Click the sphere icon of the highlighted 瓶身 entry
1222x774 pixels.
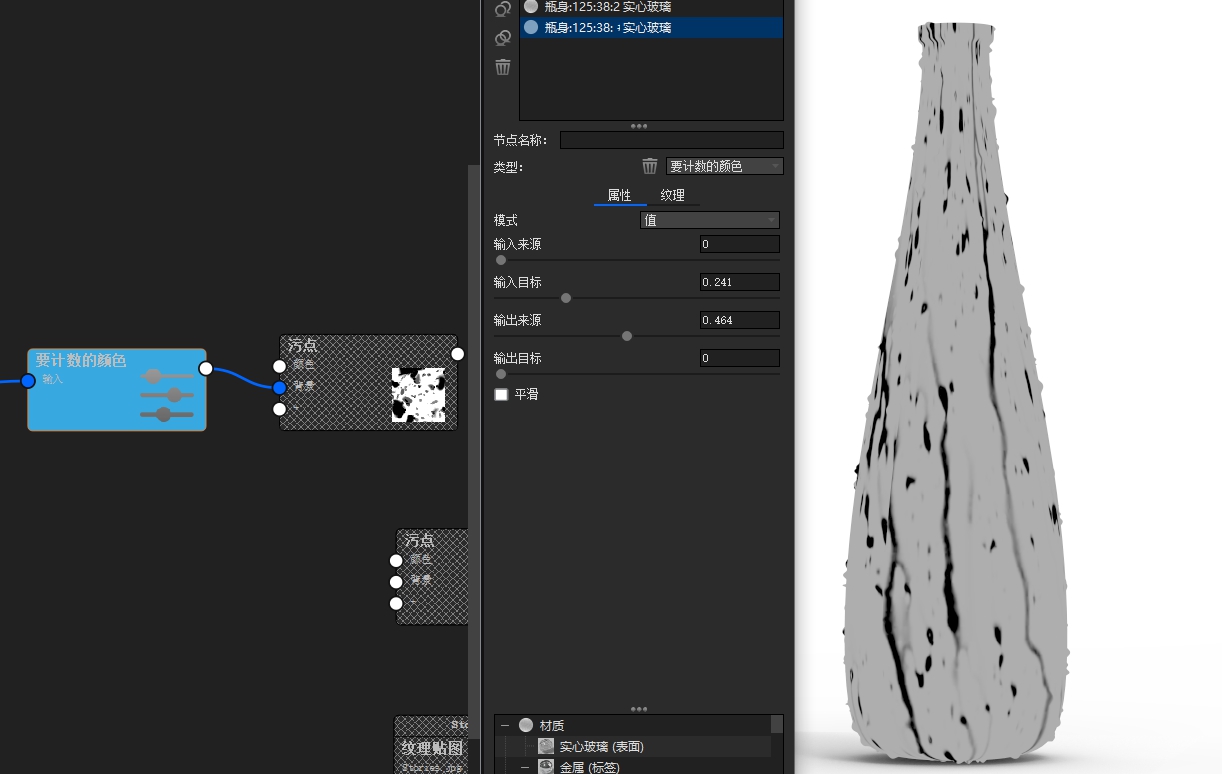coord(530,27)
